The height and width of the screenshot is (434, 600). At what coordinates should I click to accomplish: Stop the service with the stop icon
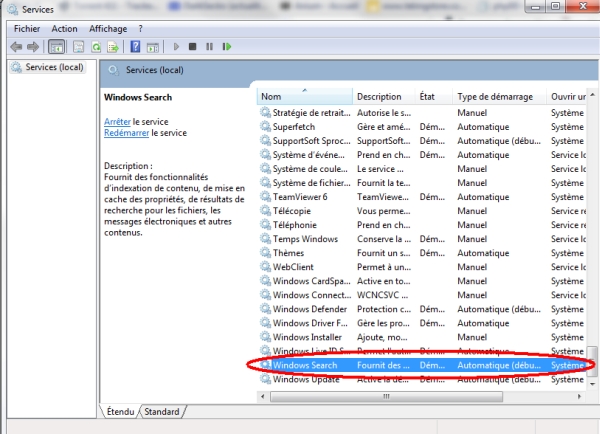coord(192,47)
